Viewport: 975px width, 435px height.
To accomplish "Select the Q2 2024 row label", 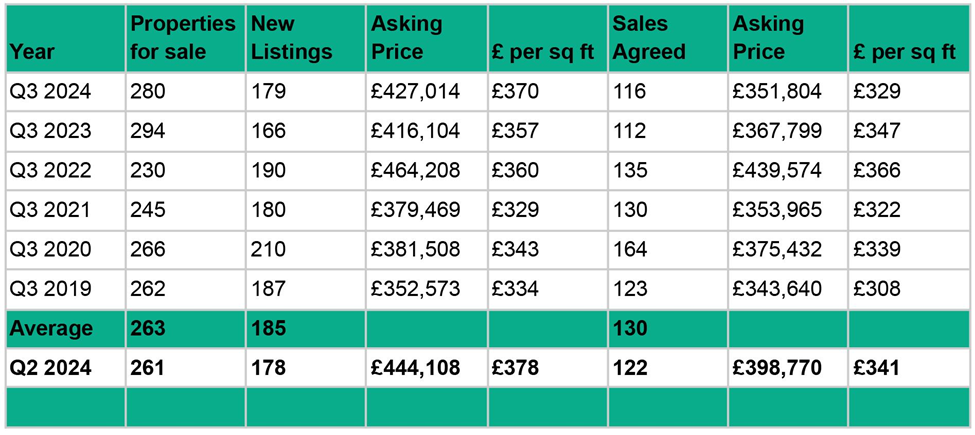I will pos(50,368).
